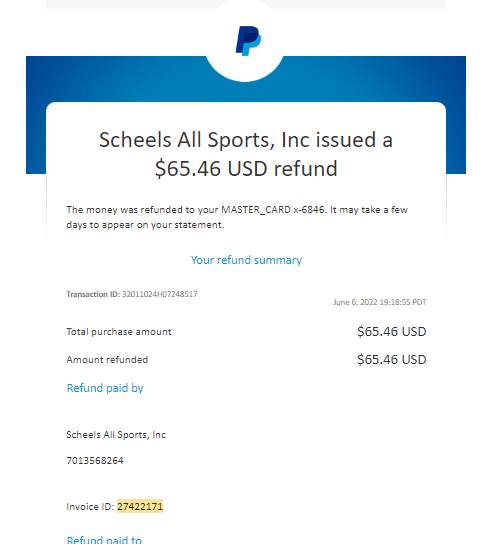Select the Transaction ID number 32011024H07248517
Screen dimensions: 502x544
160,294
